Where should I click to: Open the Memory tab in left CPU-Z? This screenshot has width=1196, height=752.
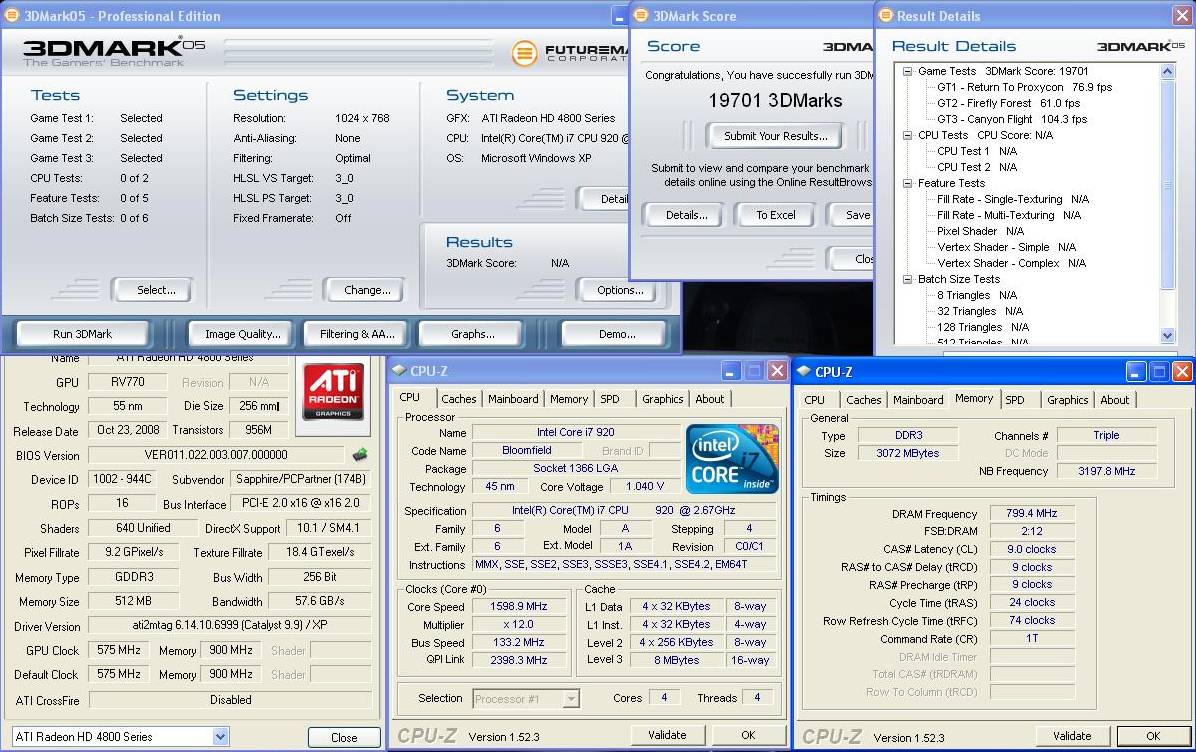pyautogui.click(x=569, y=399)
